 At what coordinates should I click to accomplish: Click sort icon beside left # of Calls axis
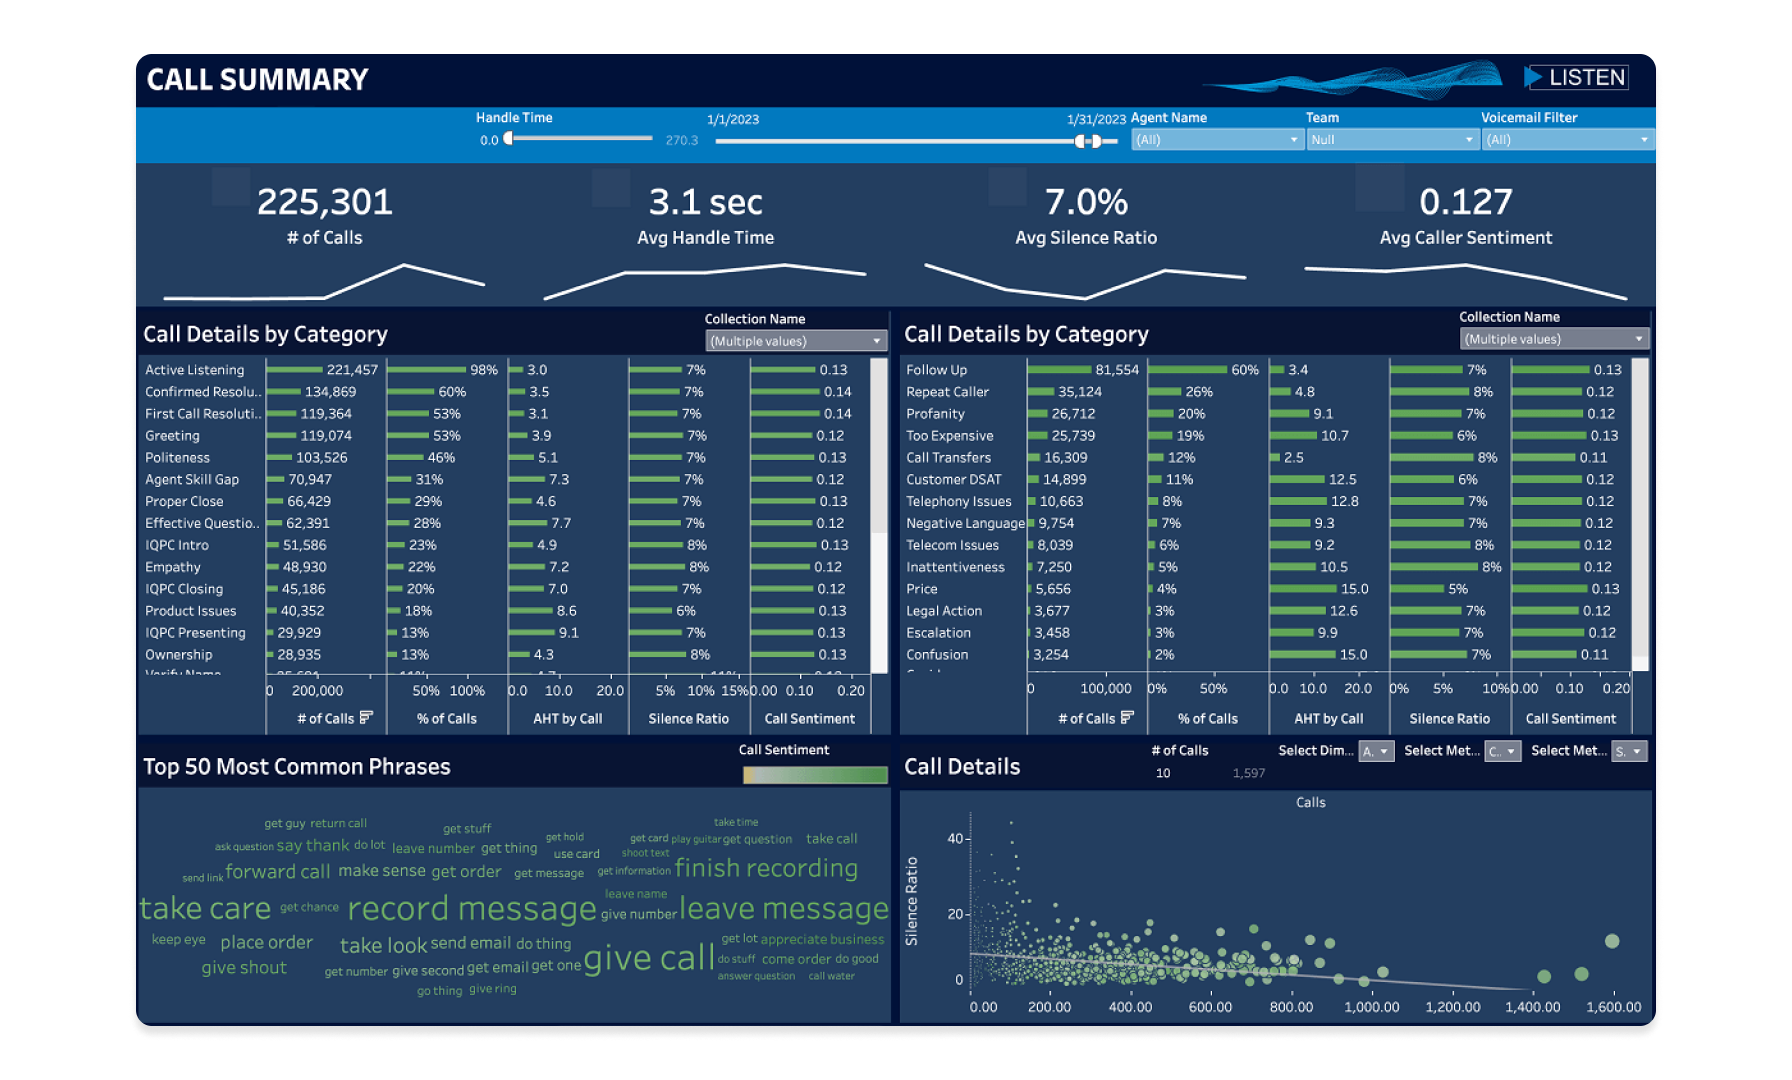366,717
